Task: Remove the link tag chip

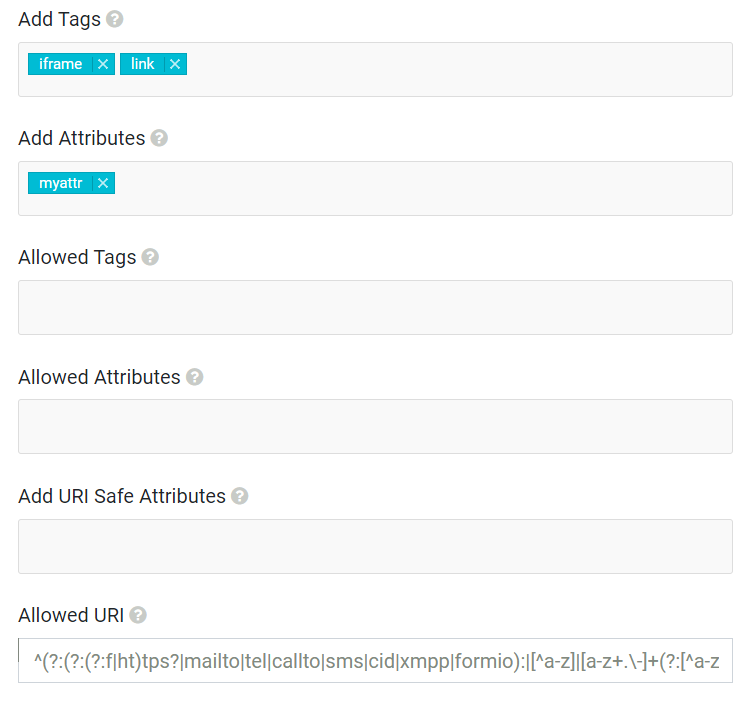Action: [175, 64]
